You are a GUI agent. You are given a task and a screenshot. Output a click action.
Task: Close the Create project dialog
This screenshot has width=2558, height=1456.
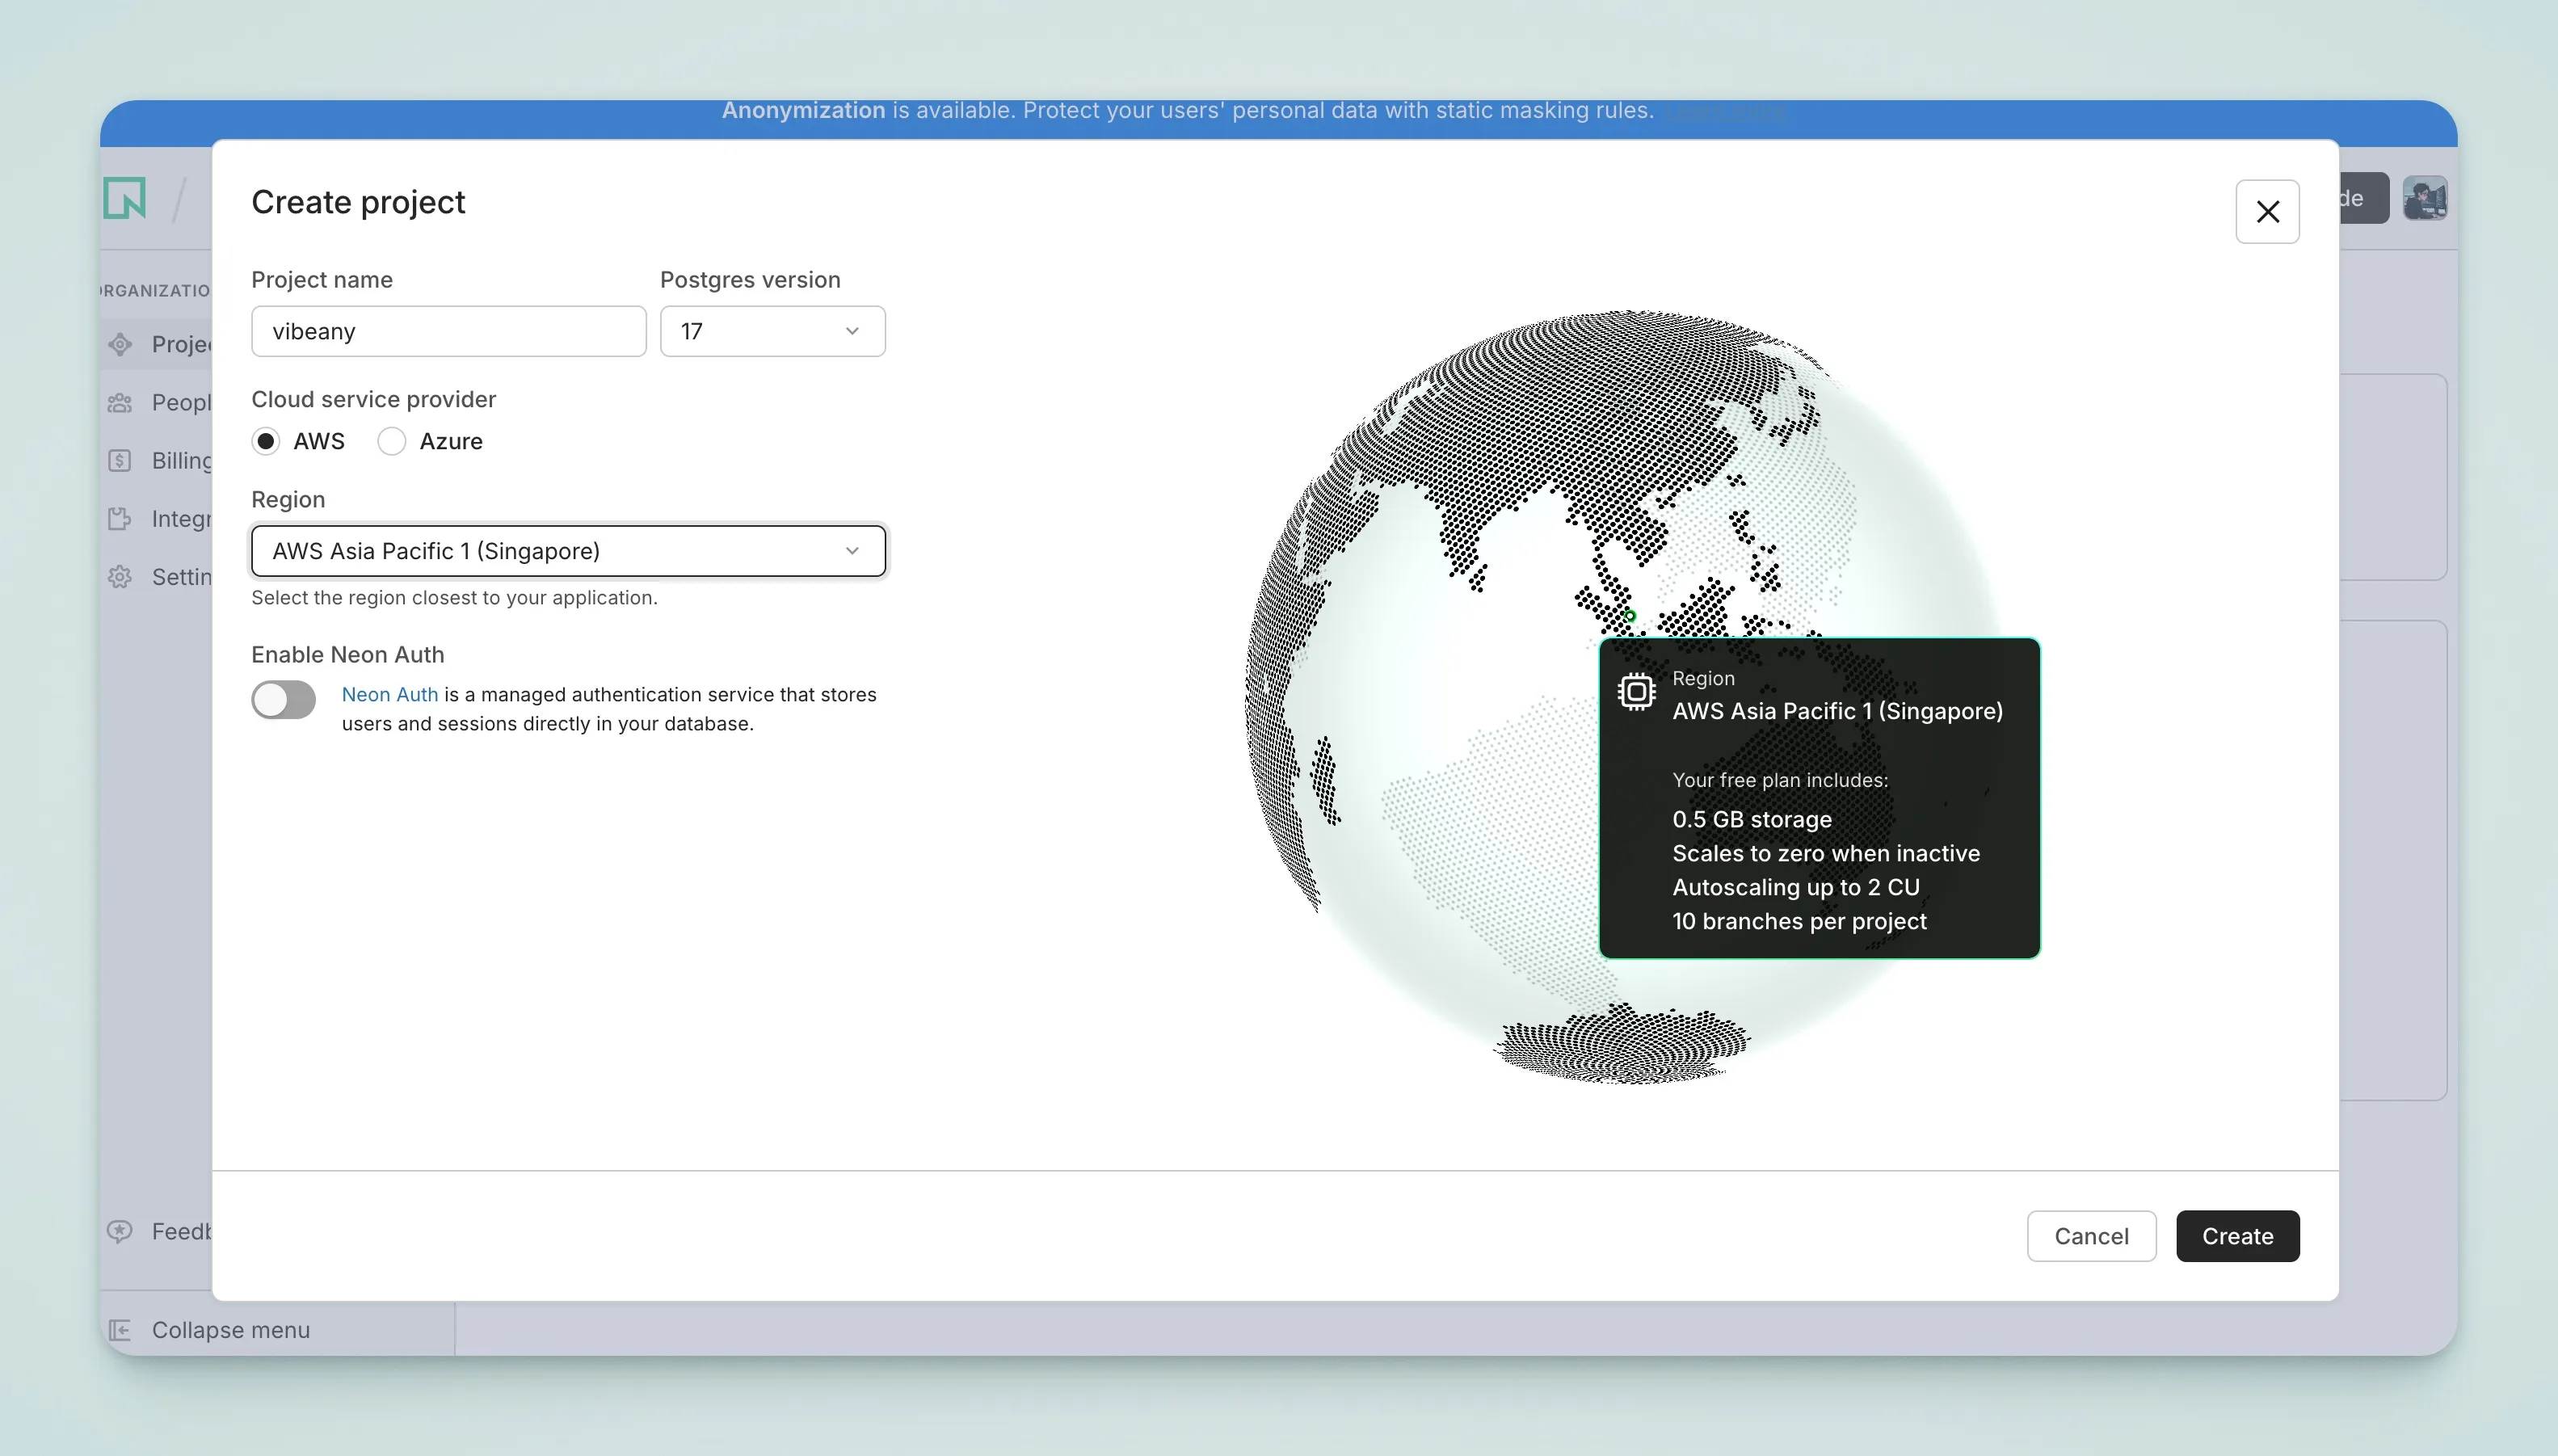pos(2267,212)
